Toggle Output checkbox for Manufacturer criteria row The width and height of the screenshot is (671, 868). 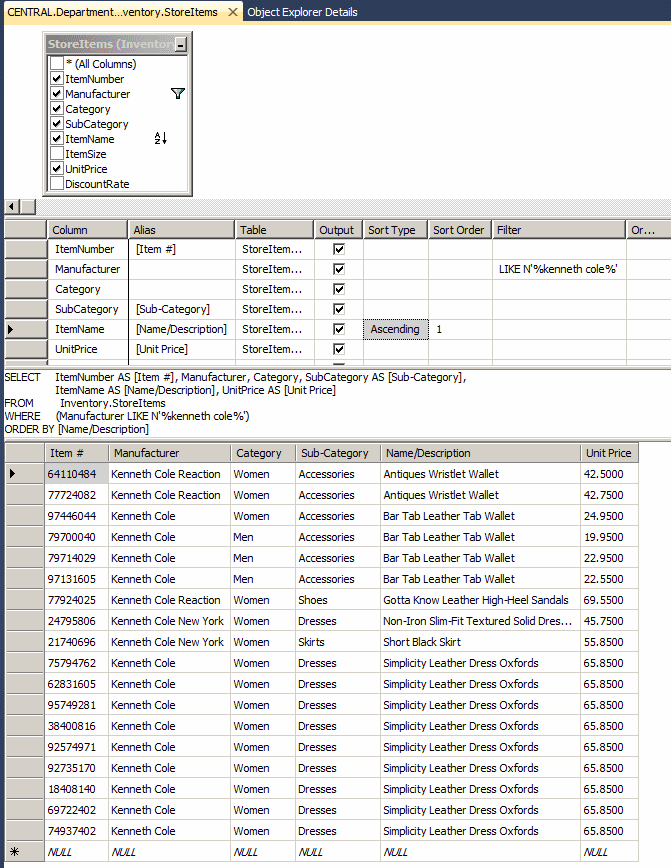[339, 269]
